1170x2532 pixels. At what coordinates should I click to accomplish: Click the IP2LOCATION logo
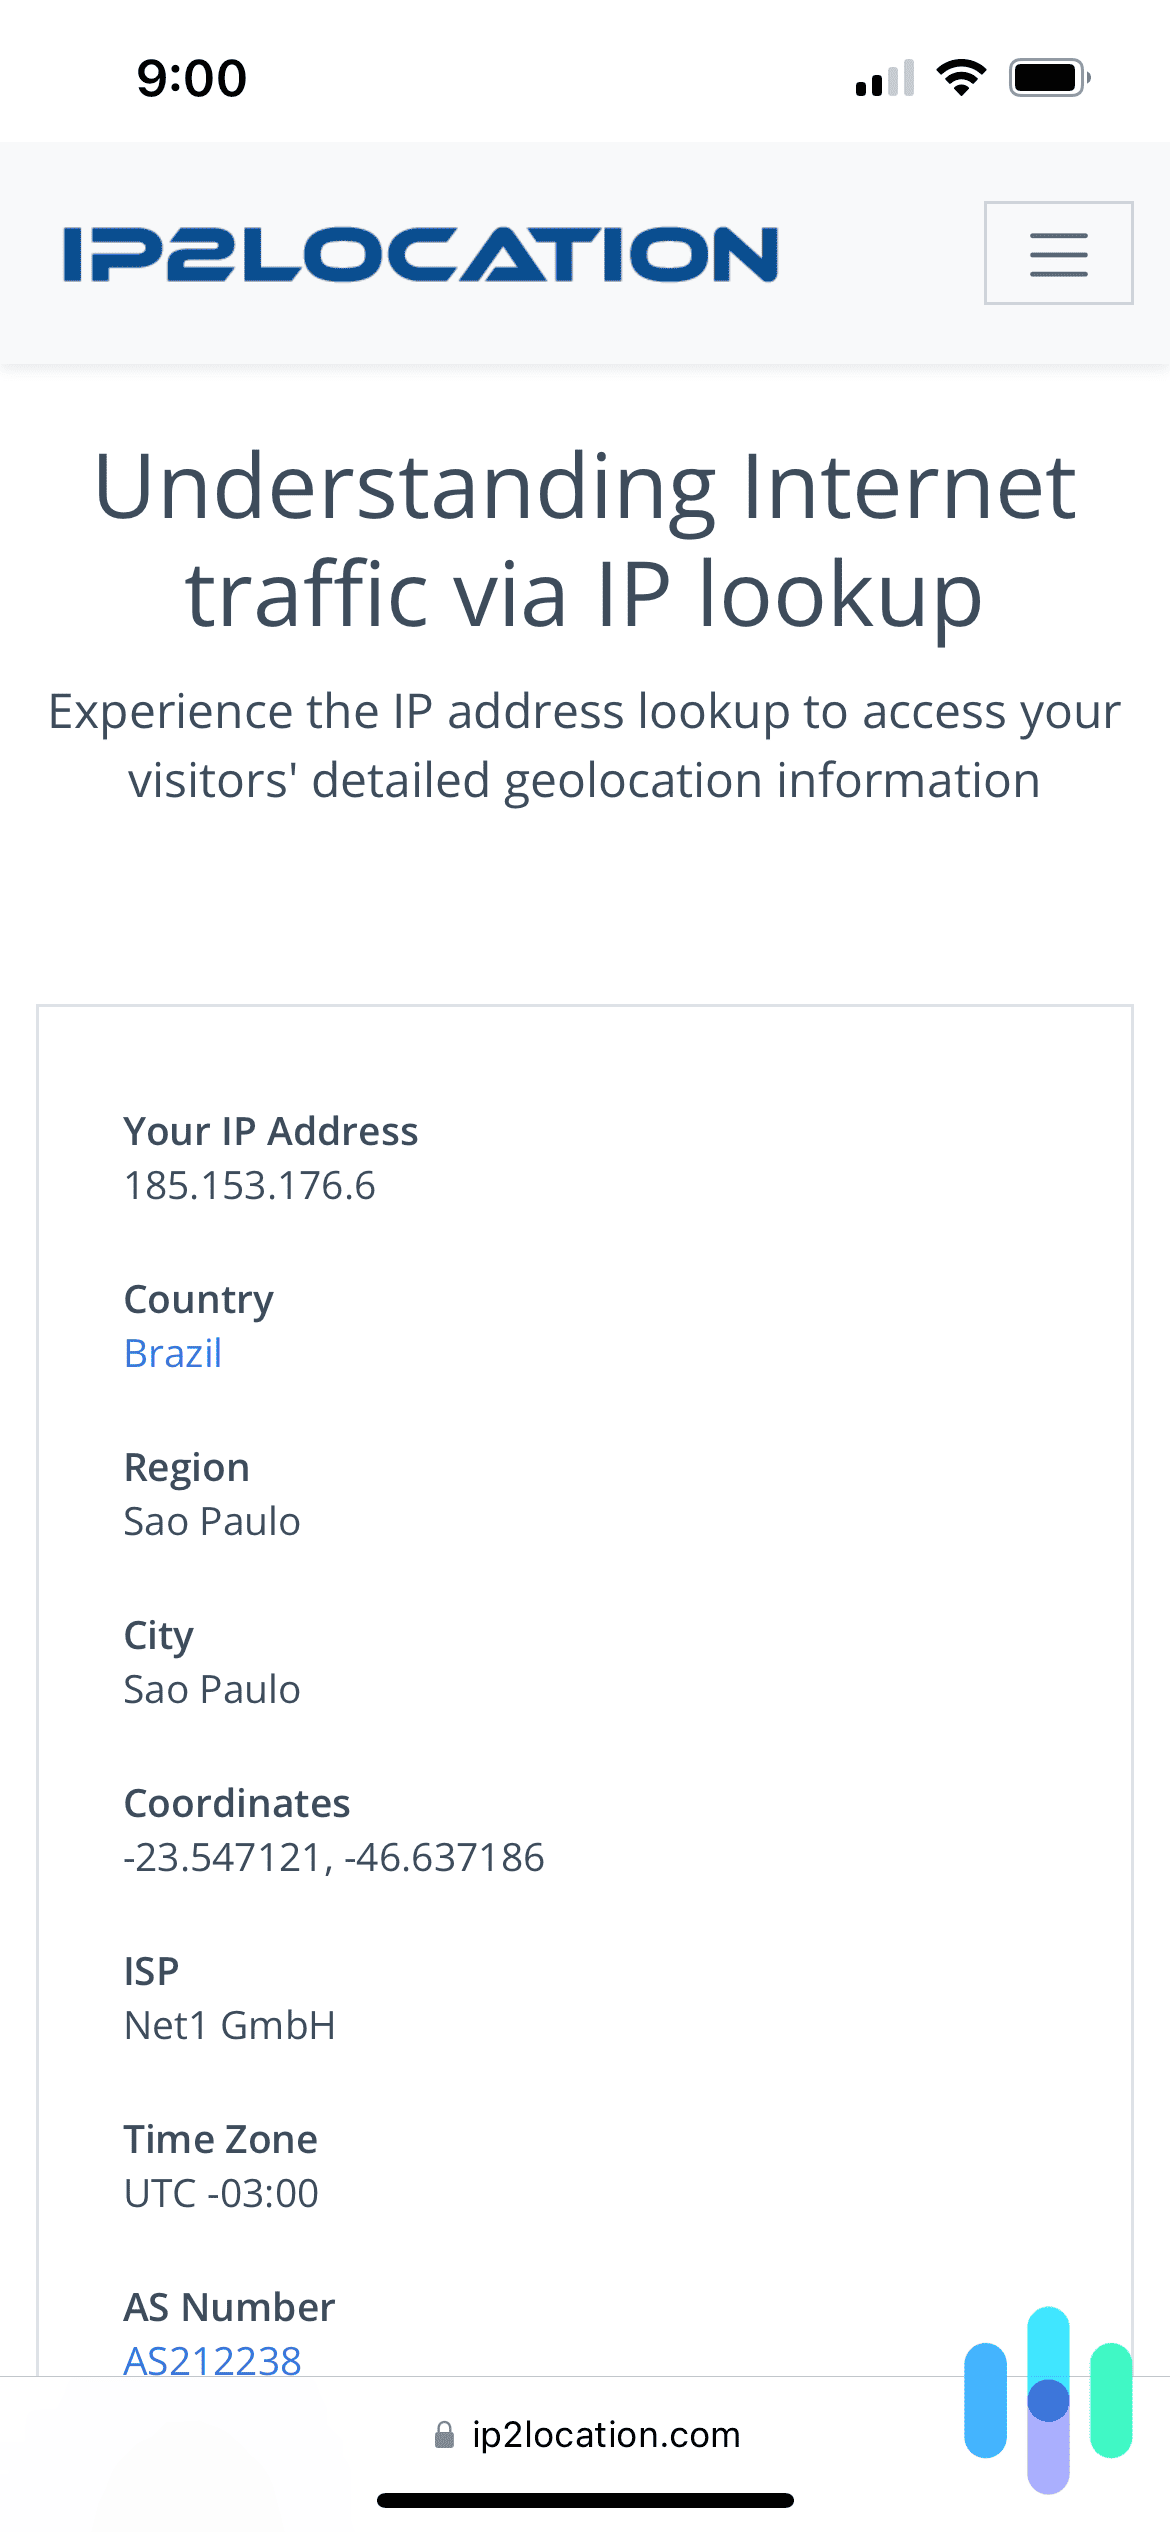(420, 253)
